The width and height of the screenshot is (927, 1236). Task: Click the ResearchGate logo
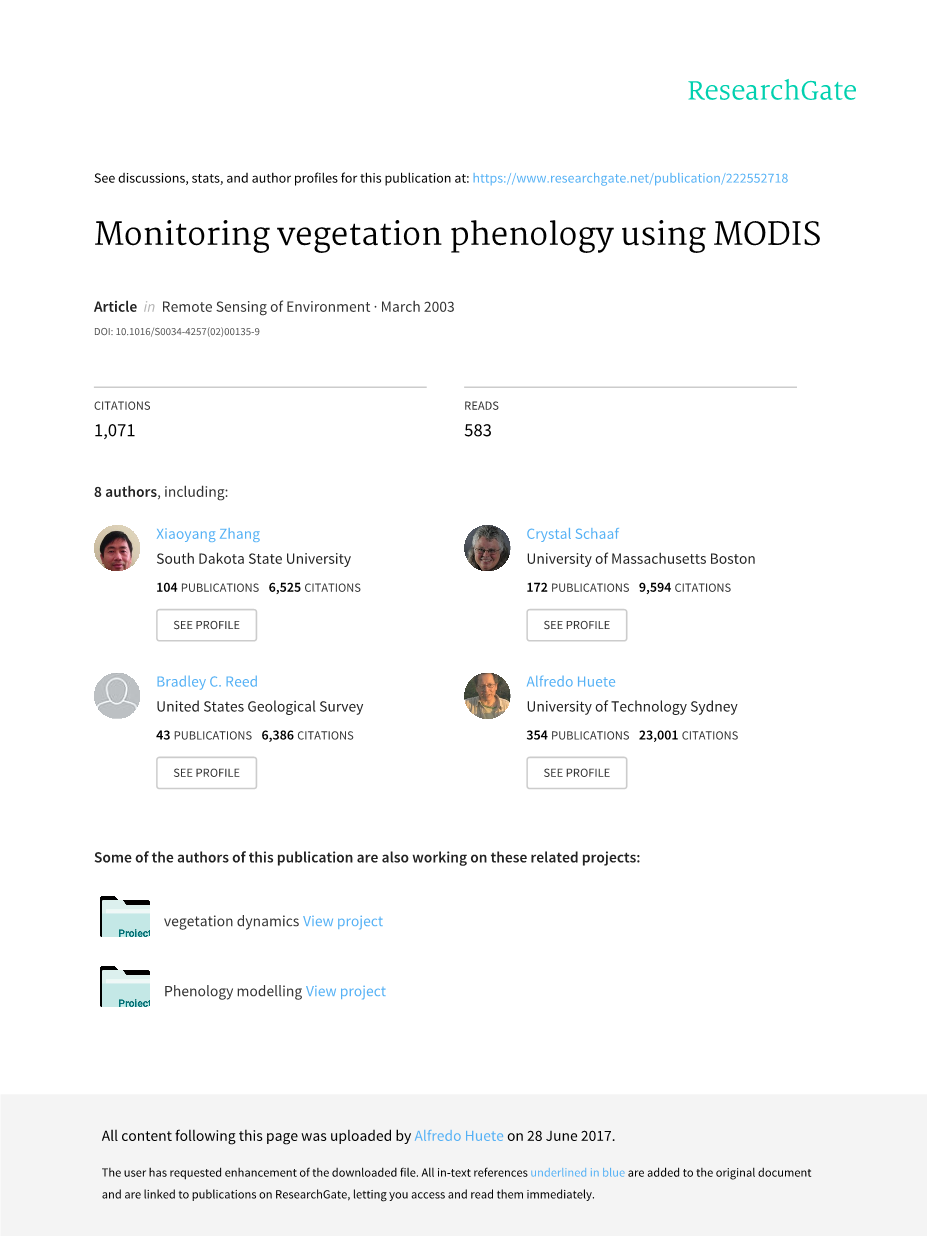771,91
